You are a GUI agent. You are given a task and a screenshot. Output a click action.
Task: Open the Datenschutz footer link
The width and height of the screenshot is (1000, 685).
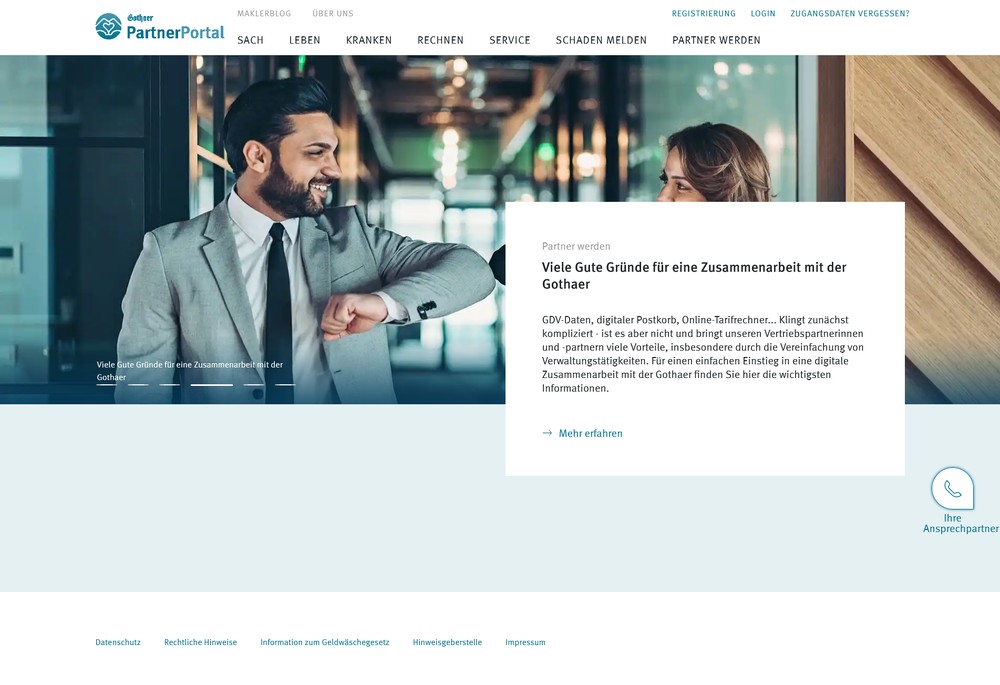point(117,642)
